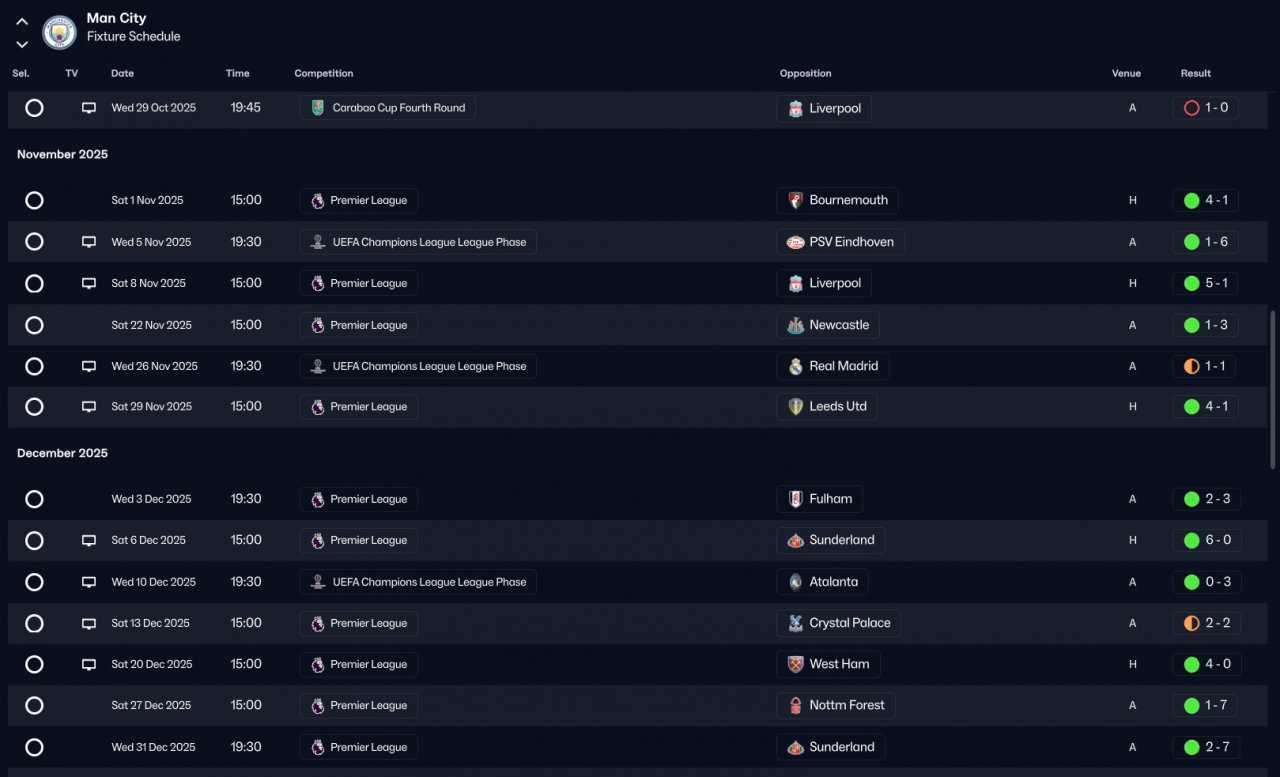Click the Newcastle club badge
Viewport: 1280px width, 777px height.
click(x=795, y=325)
